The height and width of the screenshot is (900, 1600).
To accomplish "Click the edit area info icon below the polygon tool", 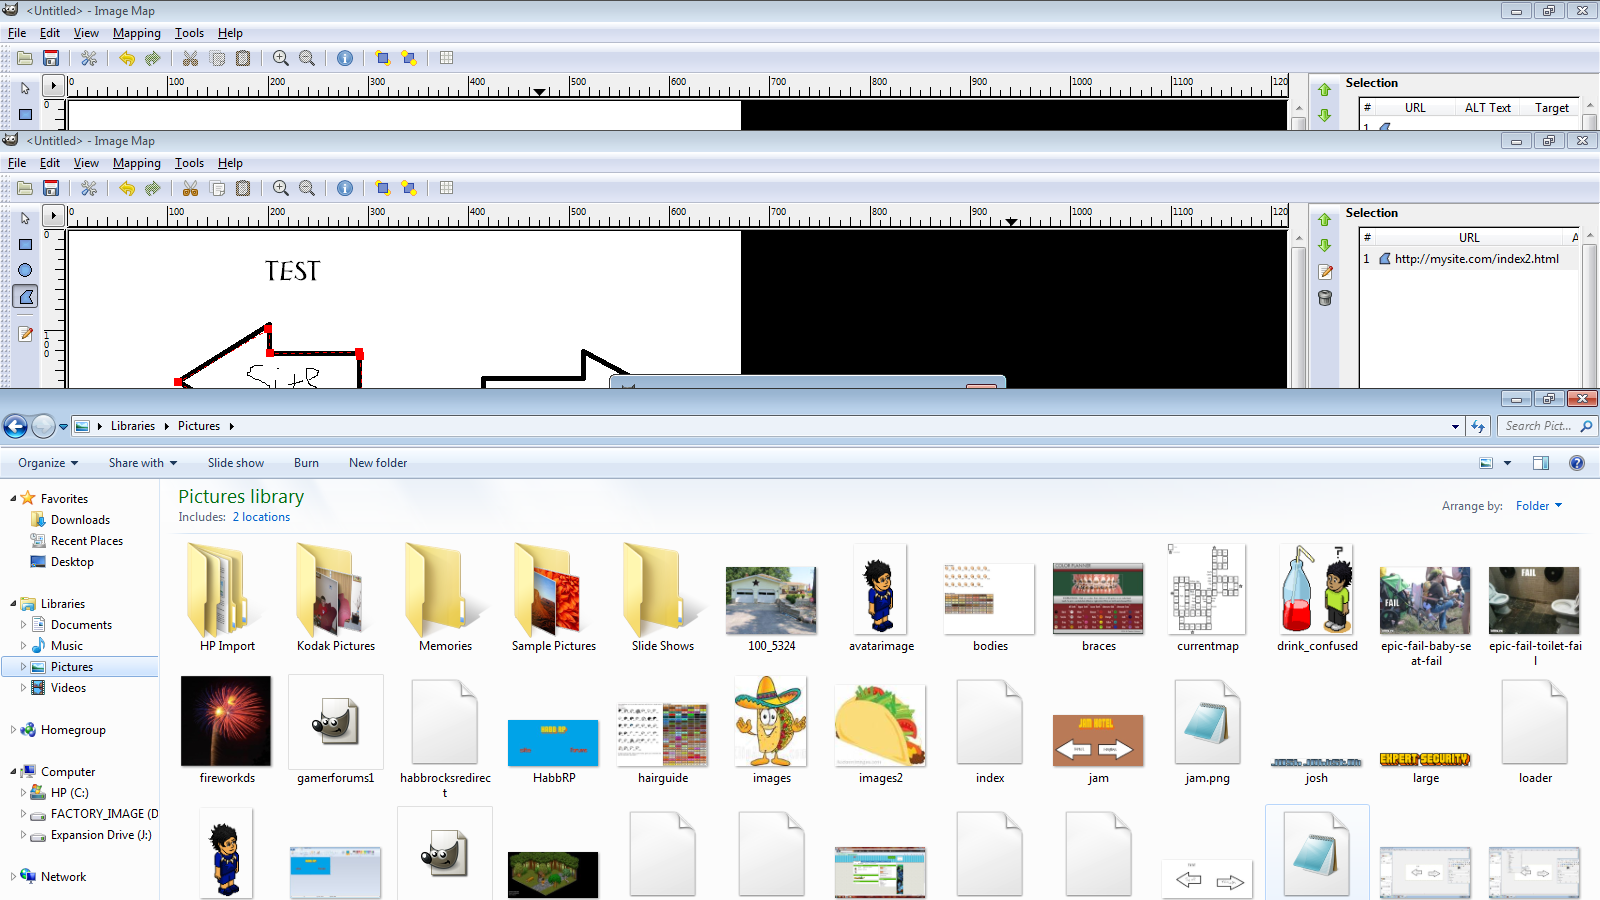I will point(25,334).
